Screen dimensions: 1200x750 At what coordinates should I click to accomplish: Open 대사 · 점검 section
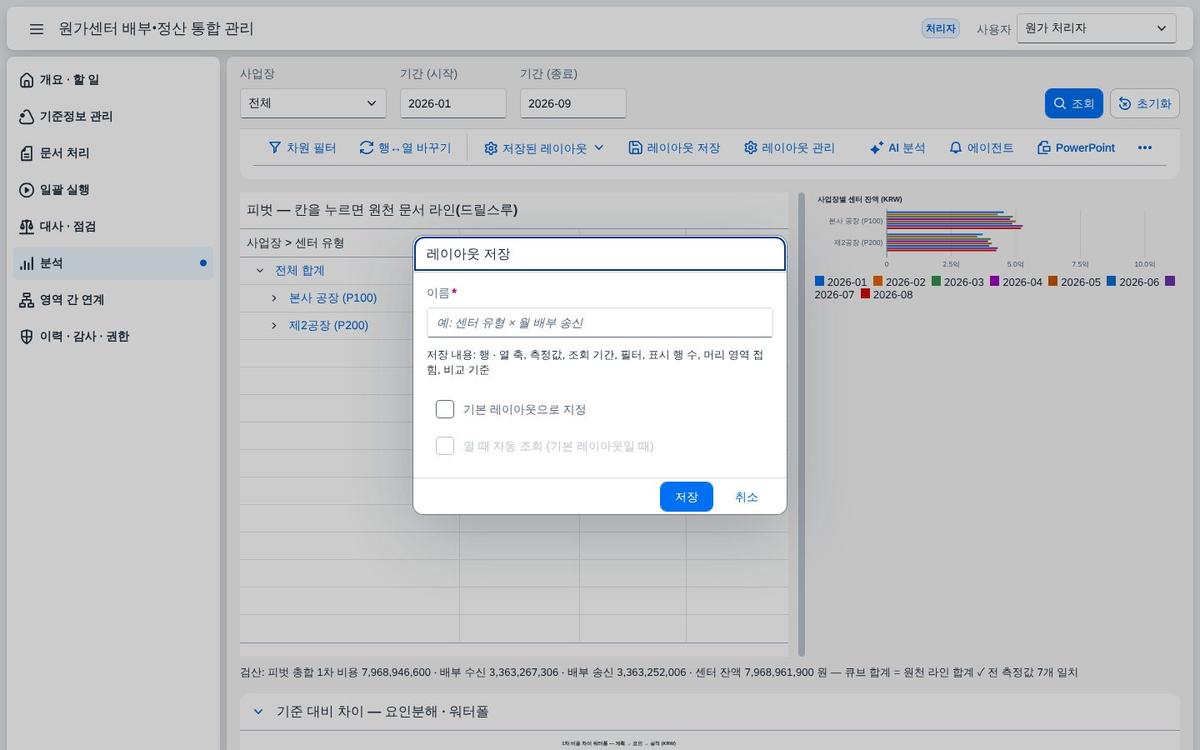pyautogui.click(x=115, y=227)
